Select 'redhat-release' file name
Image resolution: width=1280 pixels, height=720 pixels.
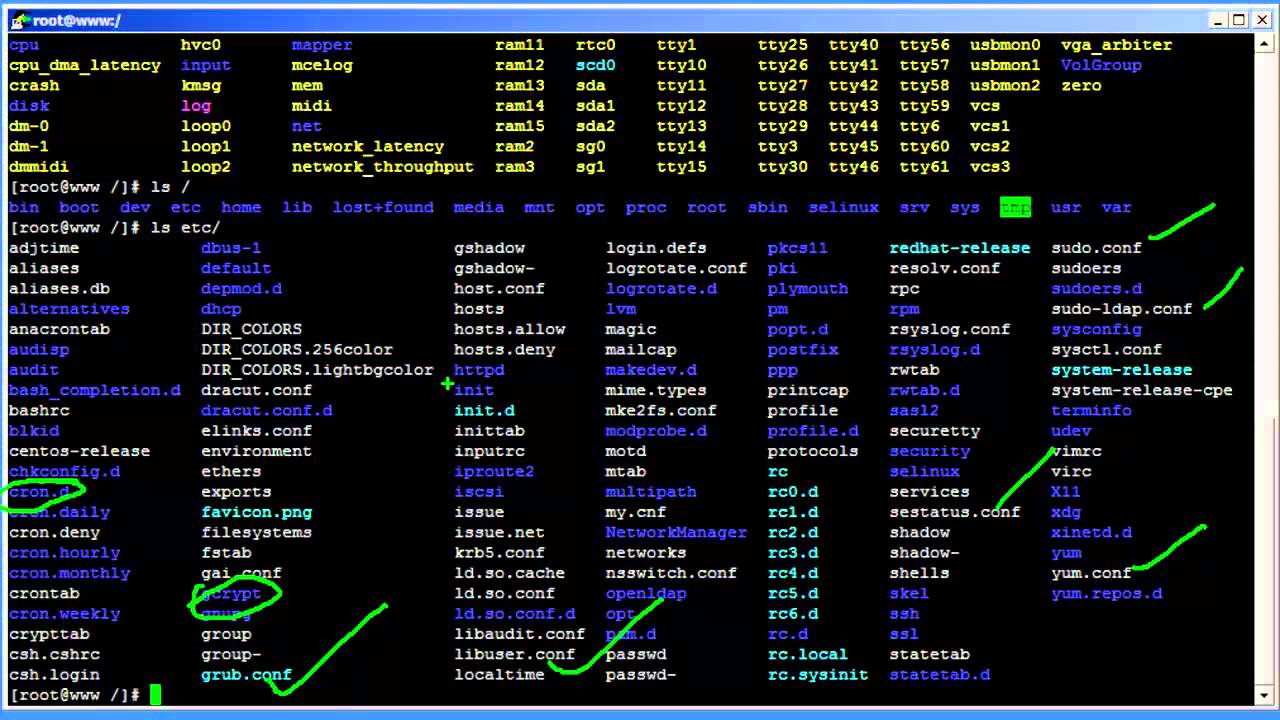point(960,248)
